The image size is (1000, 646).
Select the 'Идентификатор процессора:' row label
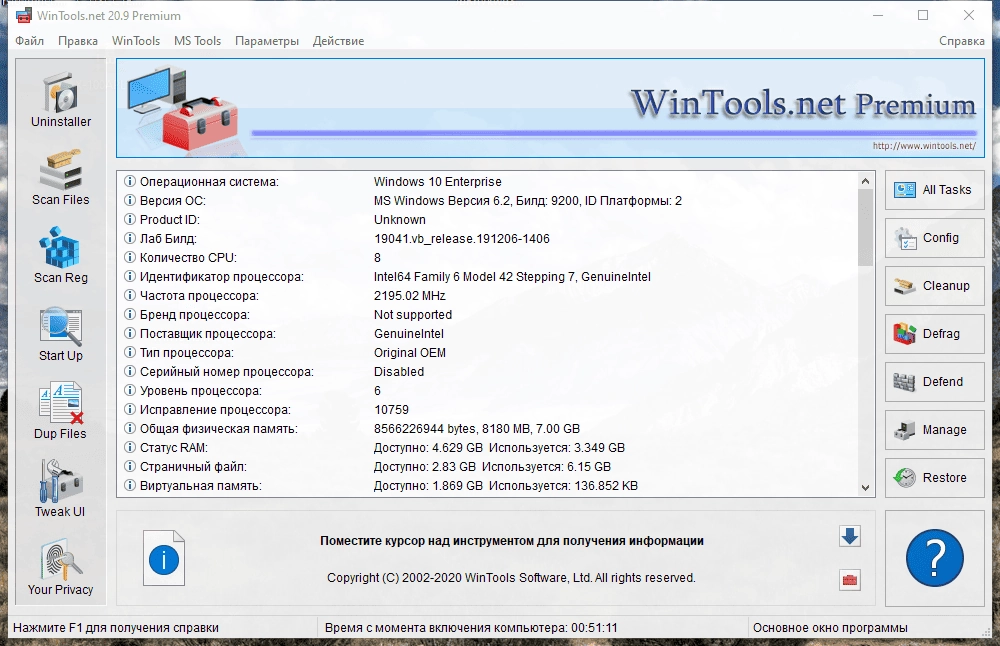tap(222, 277)
